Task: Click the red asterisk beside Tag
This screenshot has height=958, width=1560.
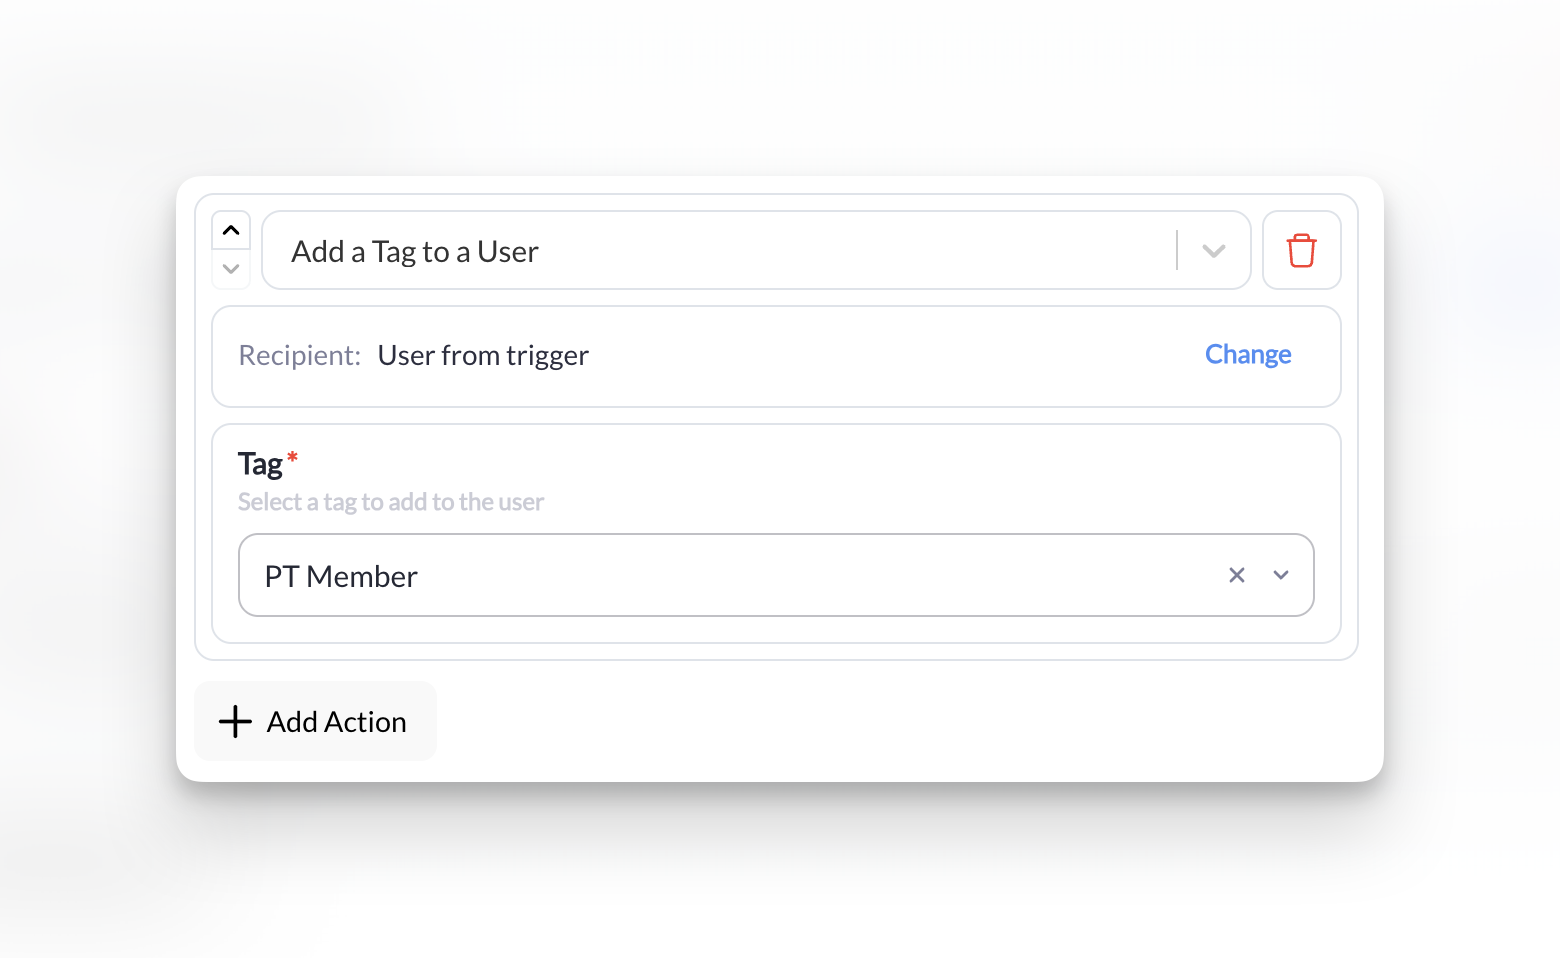Action: click(292, 457)
